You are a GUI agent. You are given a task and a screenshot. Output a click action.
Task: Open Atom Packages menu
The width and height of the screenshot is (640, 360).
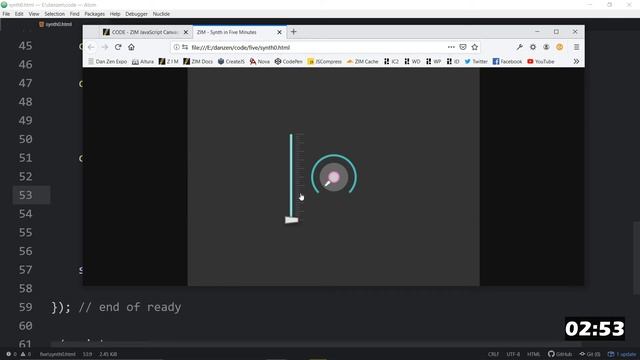click(95, 14)
